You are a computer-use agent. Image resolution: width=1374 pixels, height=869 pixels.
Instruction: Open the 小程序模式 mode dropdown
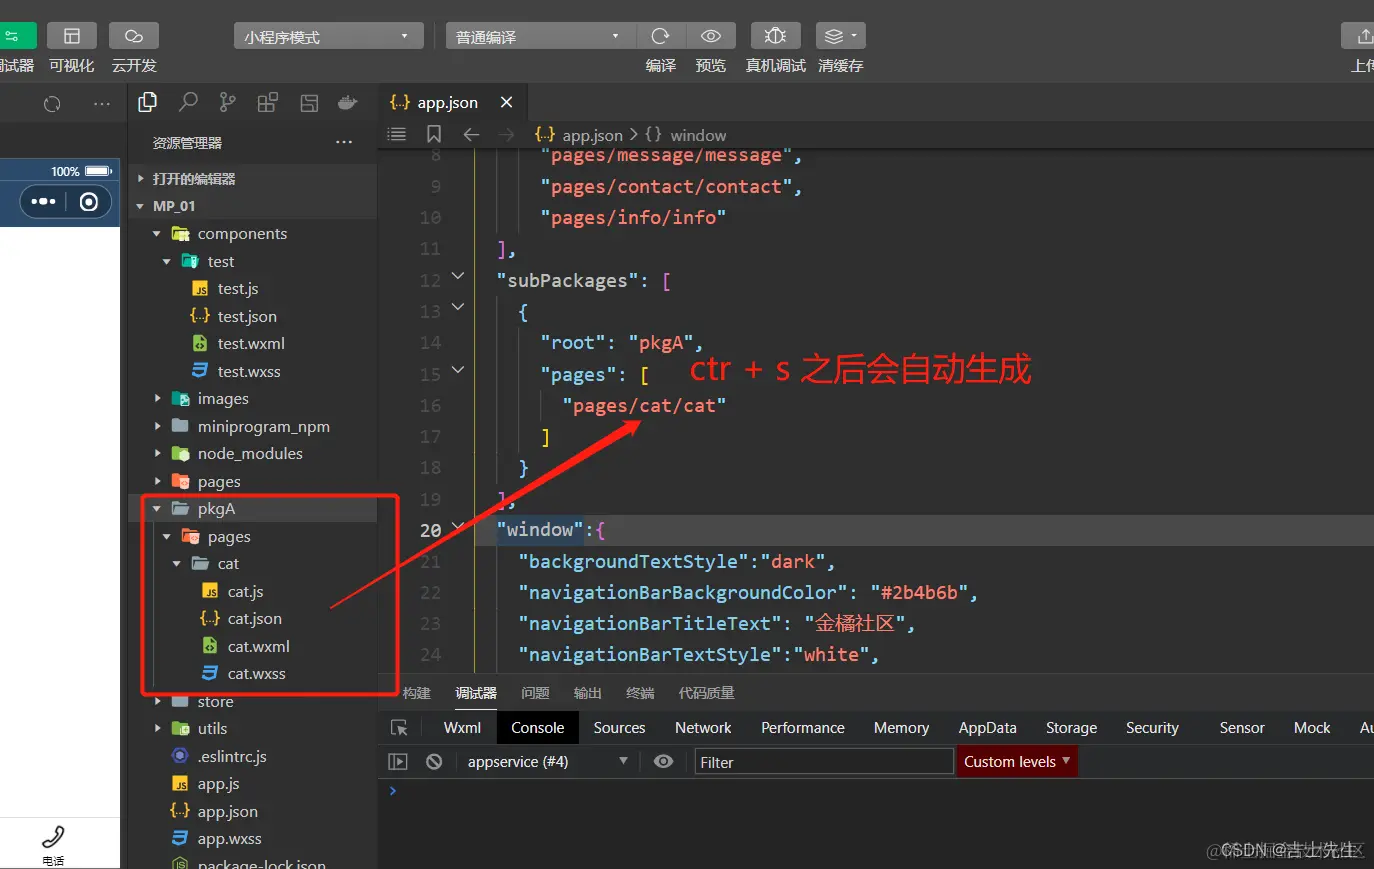click(328, 36)
